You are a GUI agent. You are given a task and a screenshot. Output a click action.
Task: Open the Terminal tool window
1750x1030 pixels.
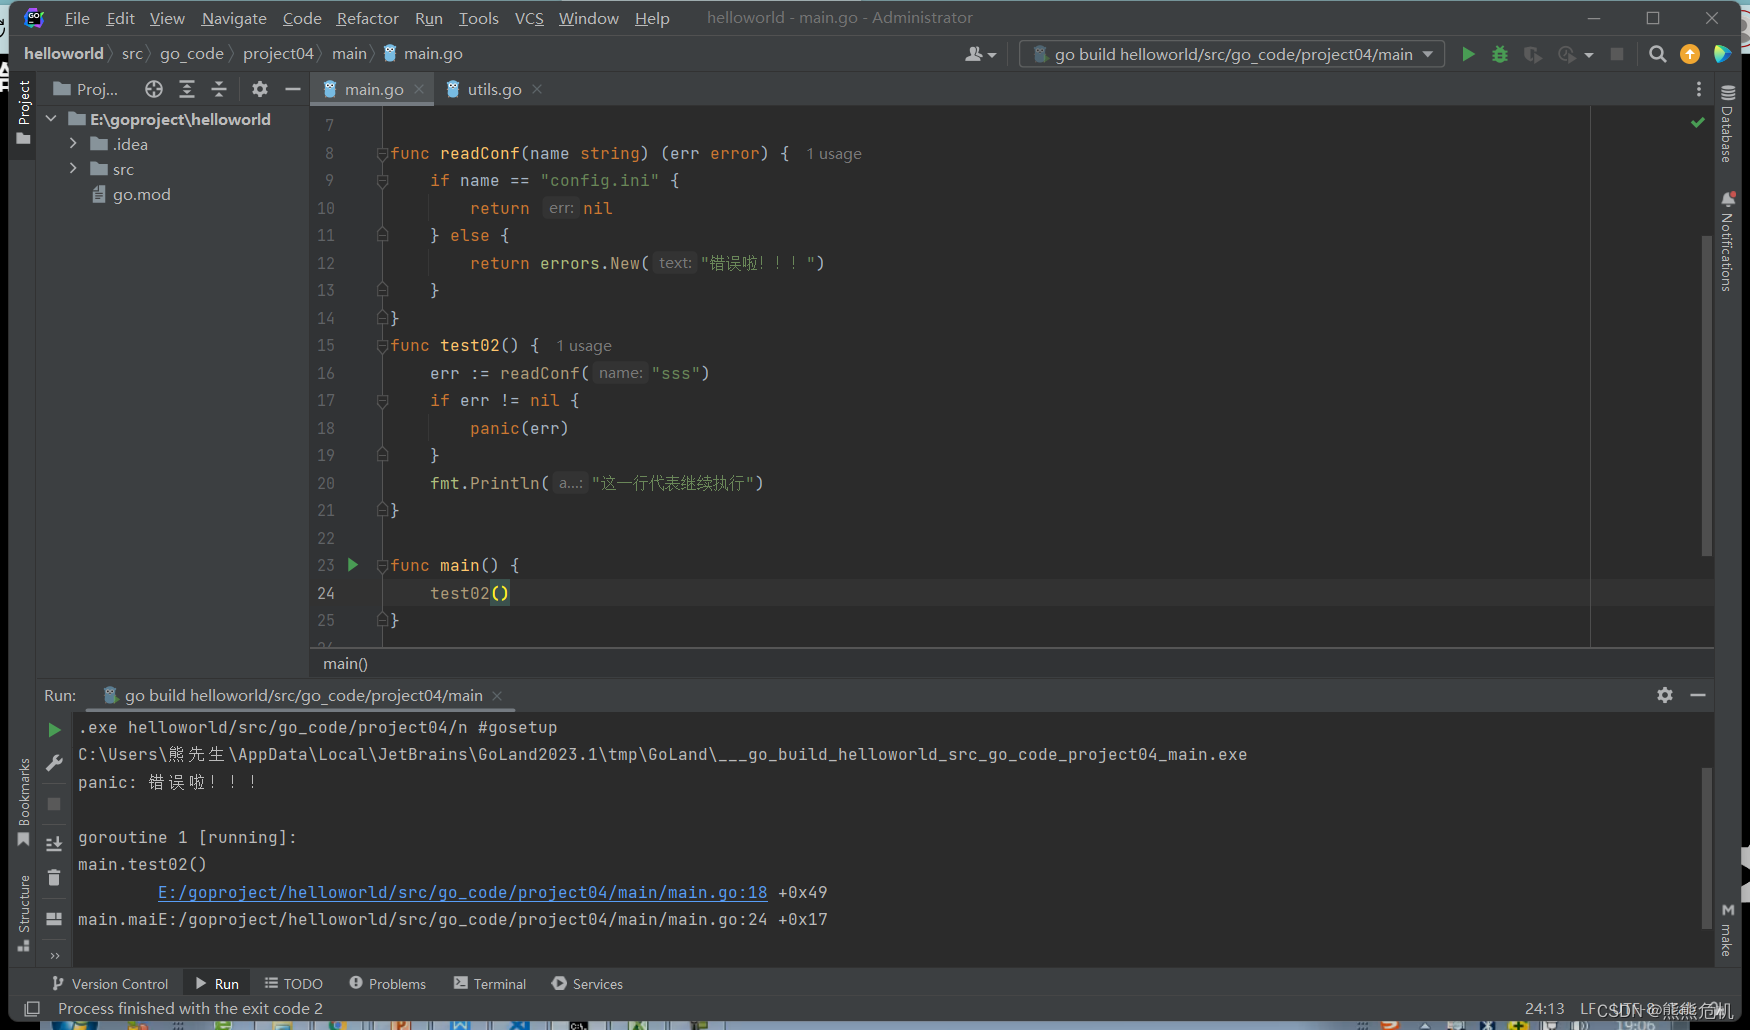(490, 984)
